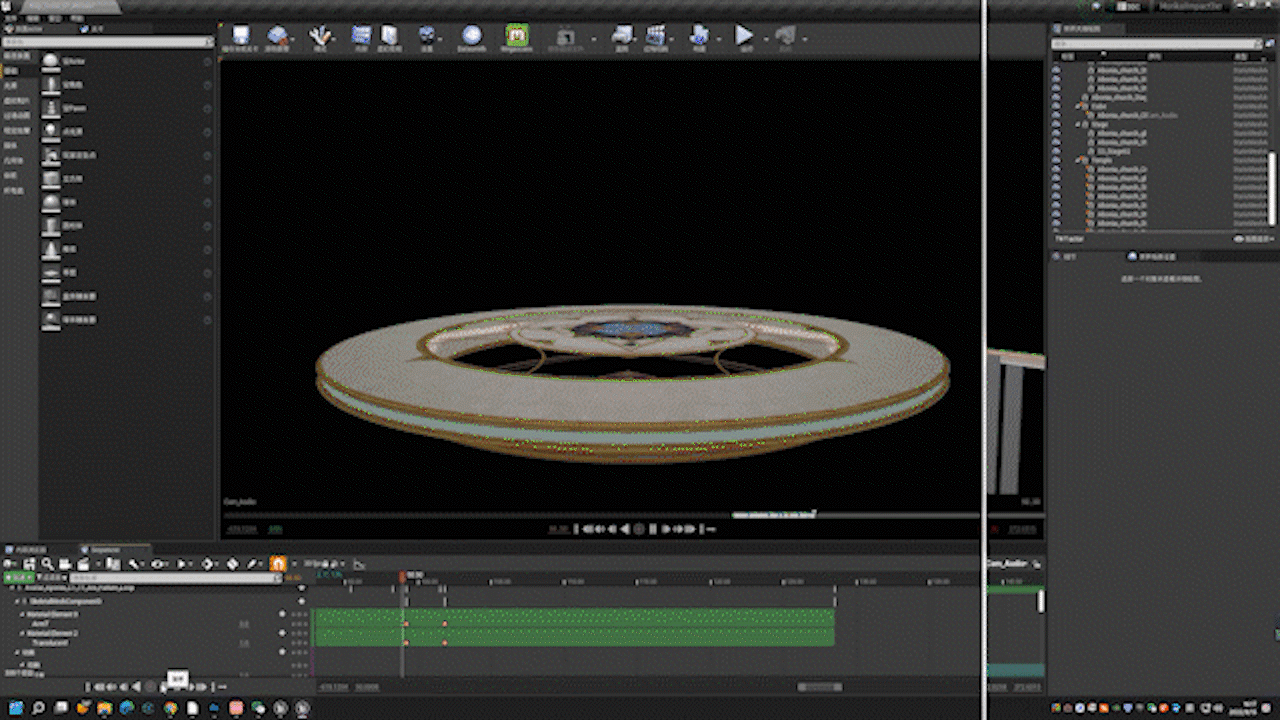Click the World Outliner vertical scrollbar
Viewport: 1280px width, 720px height.
click(1272, 188)
